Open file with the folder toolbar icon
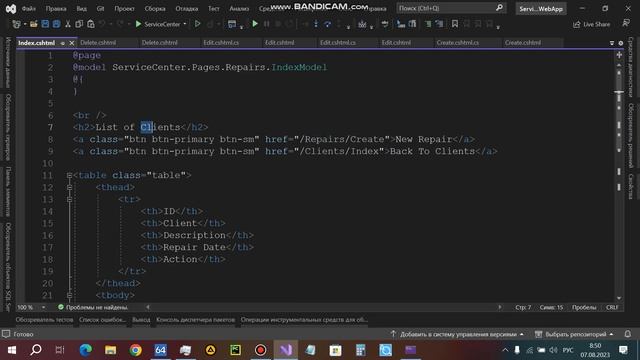640x360 pixels. (34, 24)
